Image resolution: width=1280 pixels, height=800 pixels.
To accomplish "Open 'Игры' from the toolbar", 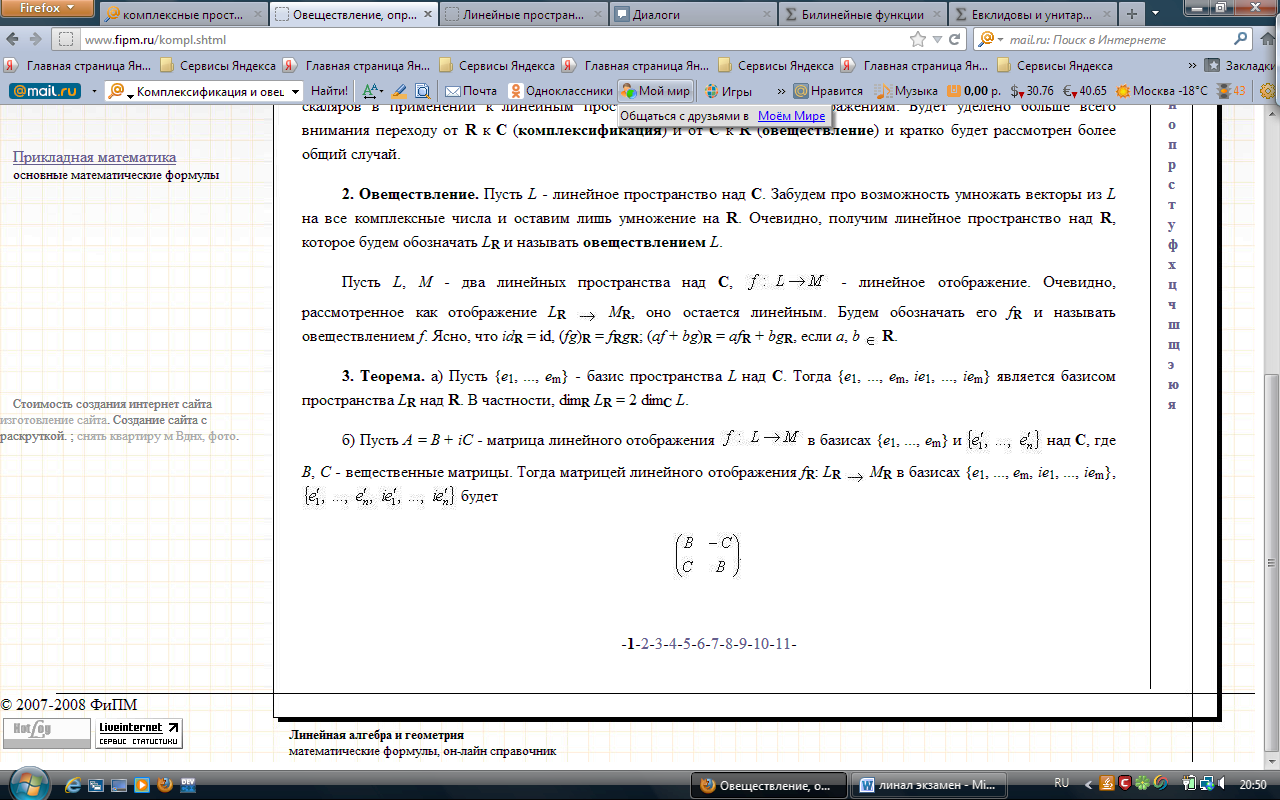I will (x=727, y=91).
